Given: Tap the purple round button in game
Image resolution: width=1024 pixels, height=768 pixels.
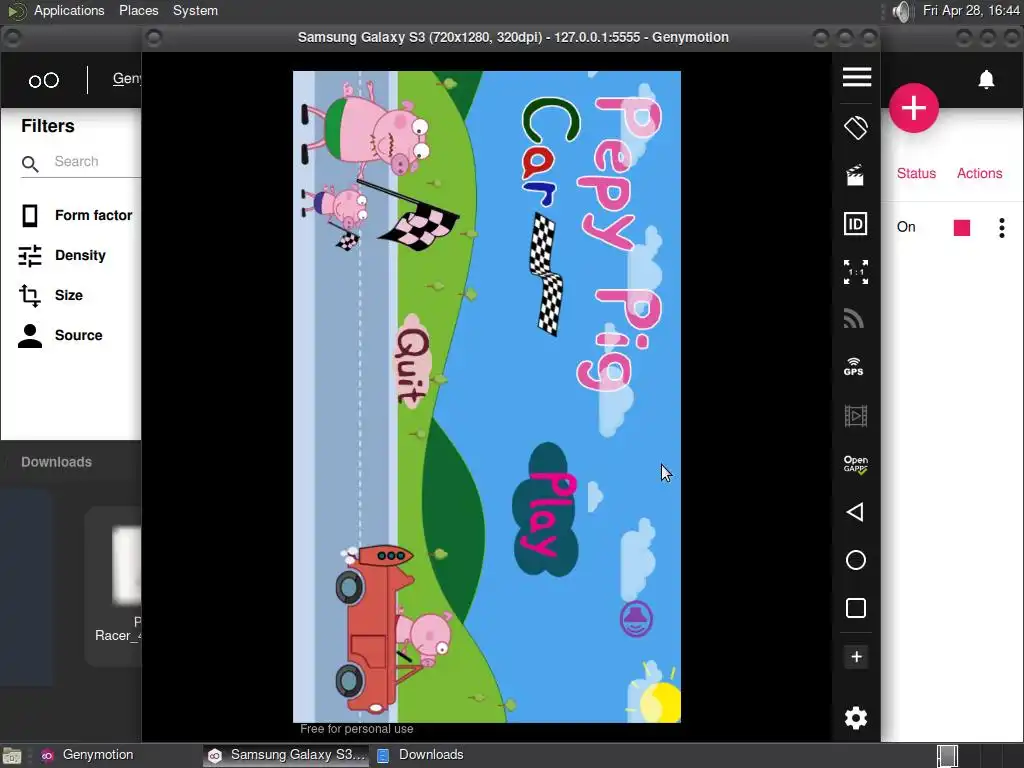Looking at the screenshot, I should [x=636, y=618].
